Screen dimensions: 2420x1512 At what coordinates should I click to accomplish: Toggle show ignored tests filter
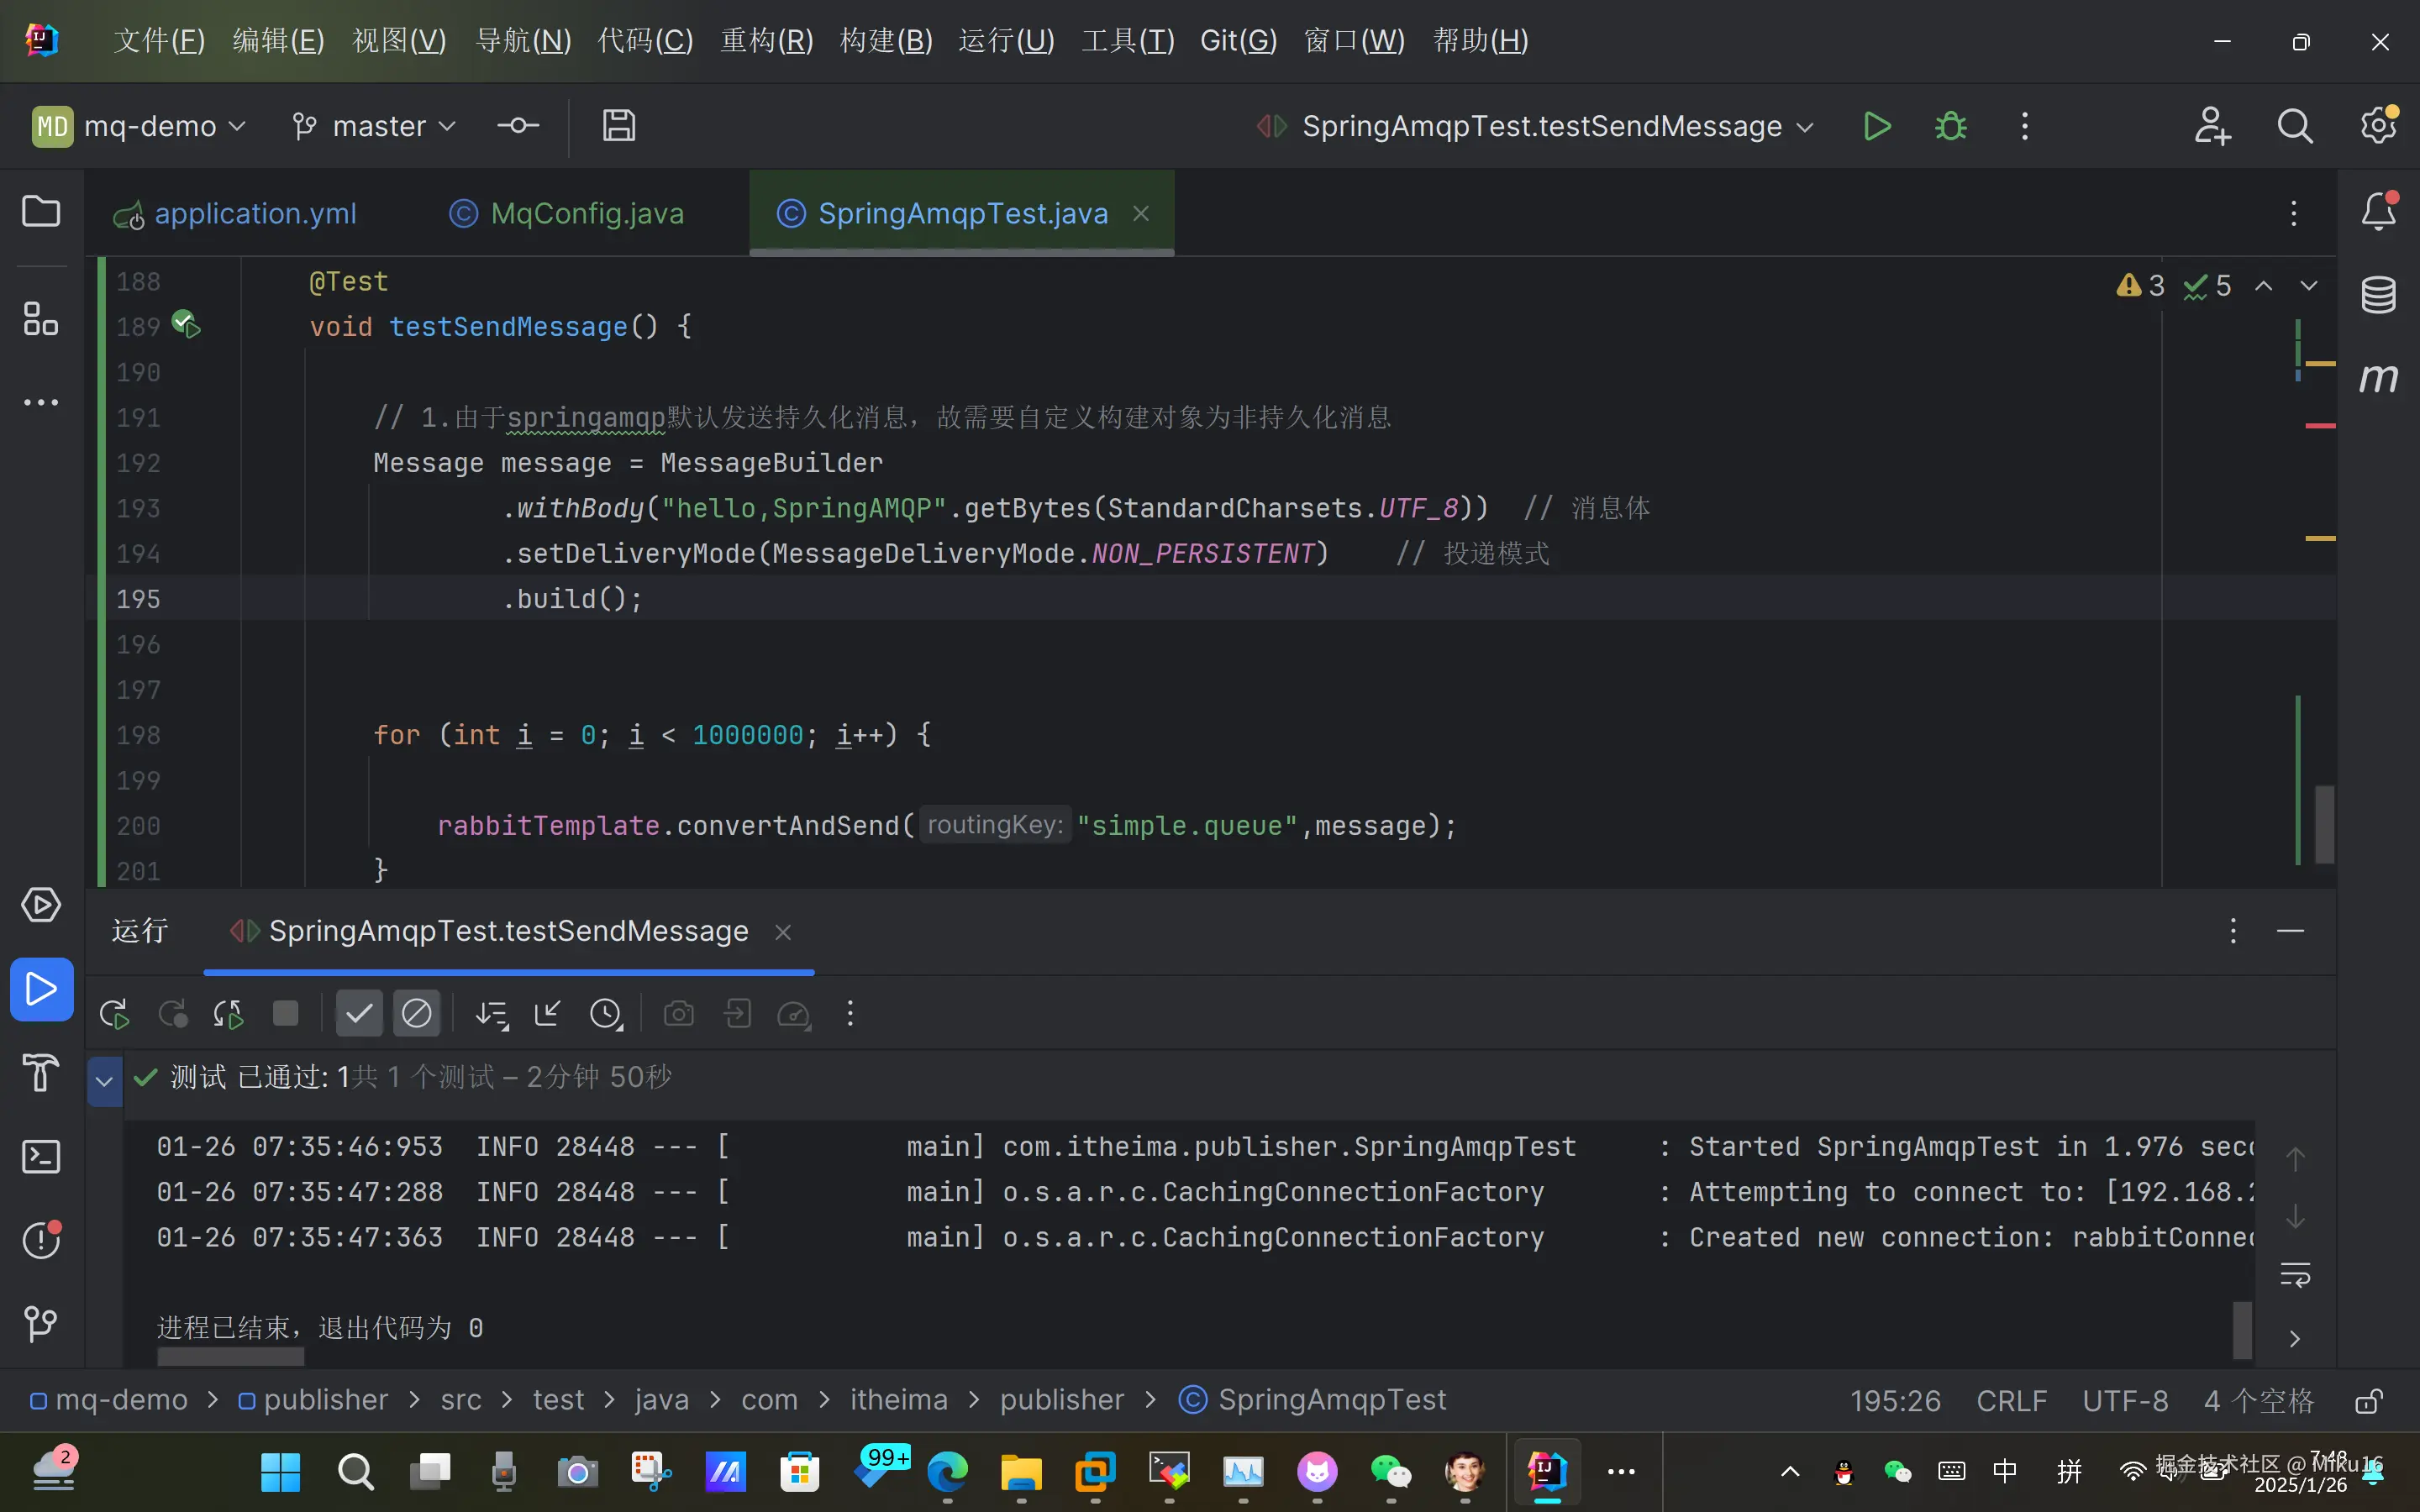click(416, 1014)
